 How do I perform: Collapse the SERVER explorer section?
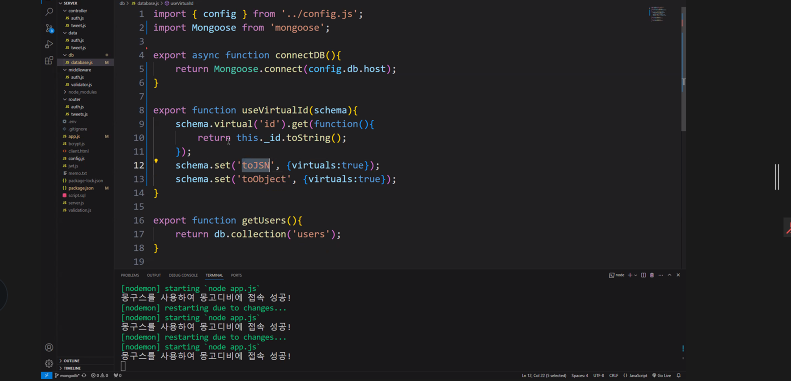pyautogui.click(x=67, y=3)
